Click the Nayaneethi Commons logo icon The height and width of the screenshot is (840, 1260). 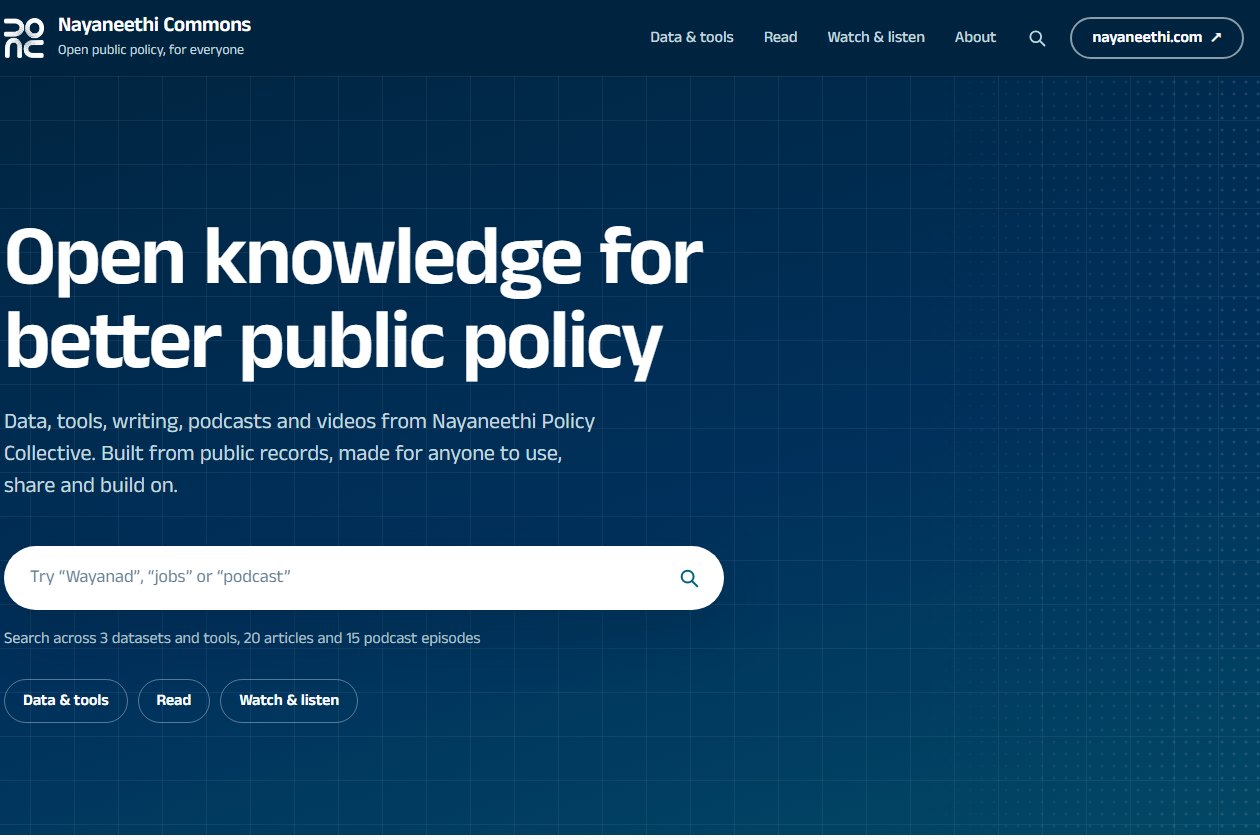point(24,38)
